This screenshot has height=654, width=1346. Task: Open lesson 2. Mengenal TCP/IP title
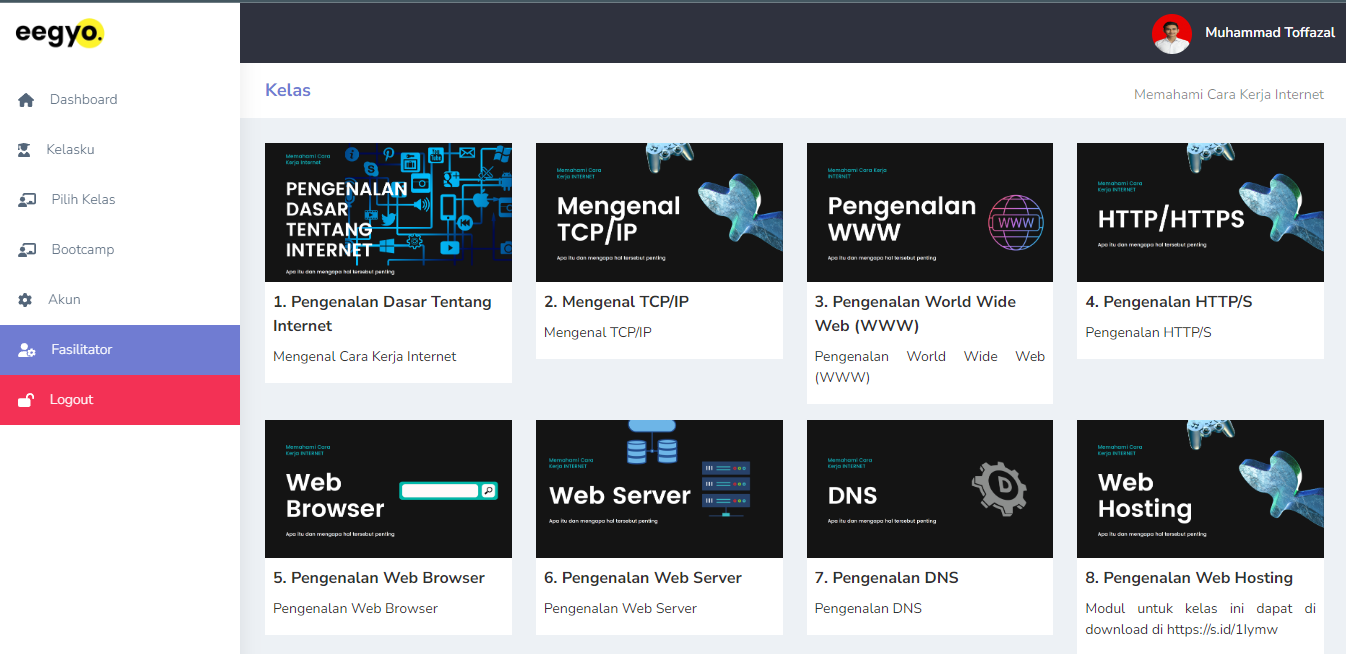[x=616, y=302]
